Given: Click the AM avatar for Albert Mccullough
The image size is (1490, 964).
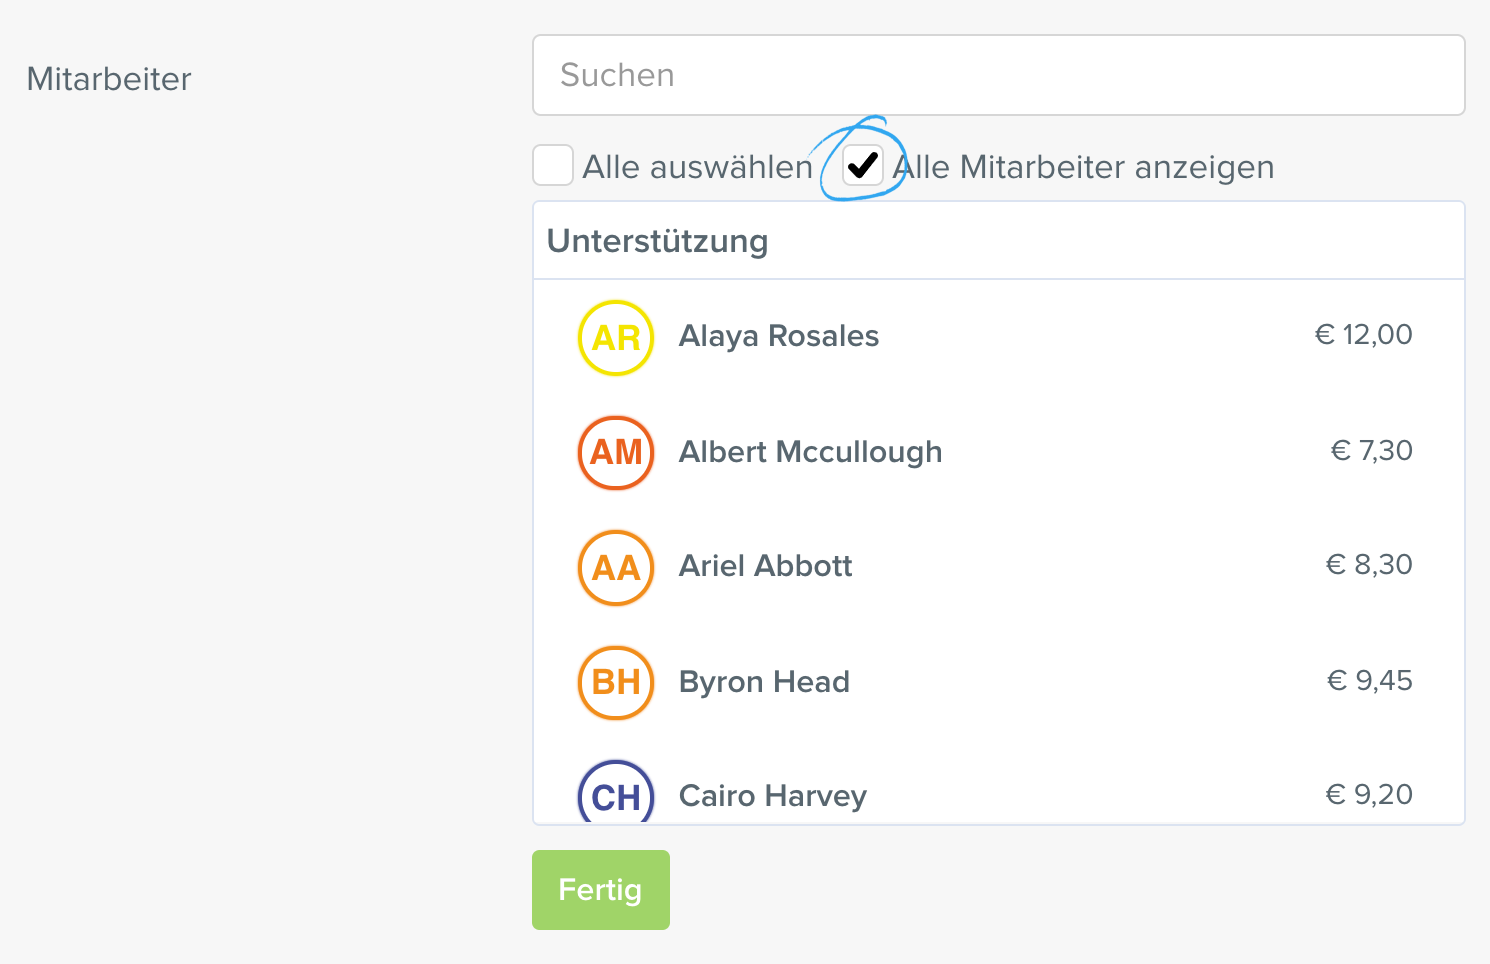Looking at the screenshot, I should 616,453.
